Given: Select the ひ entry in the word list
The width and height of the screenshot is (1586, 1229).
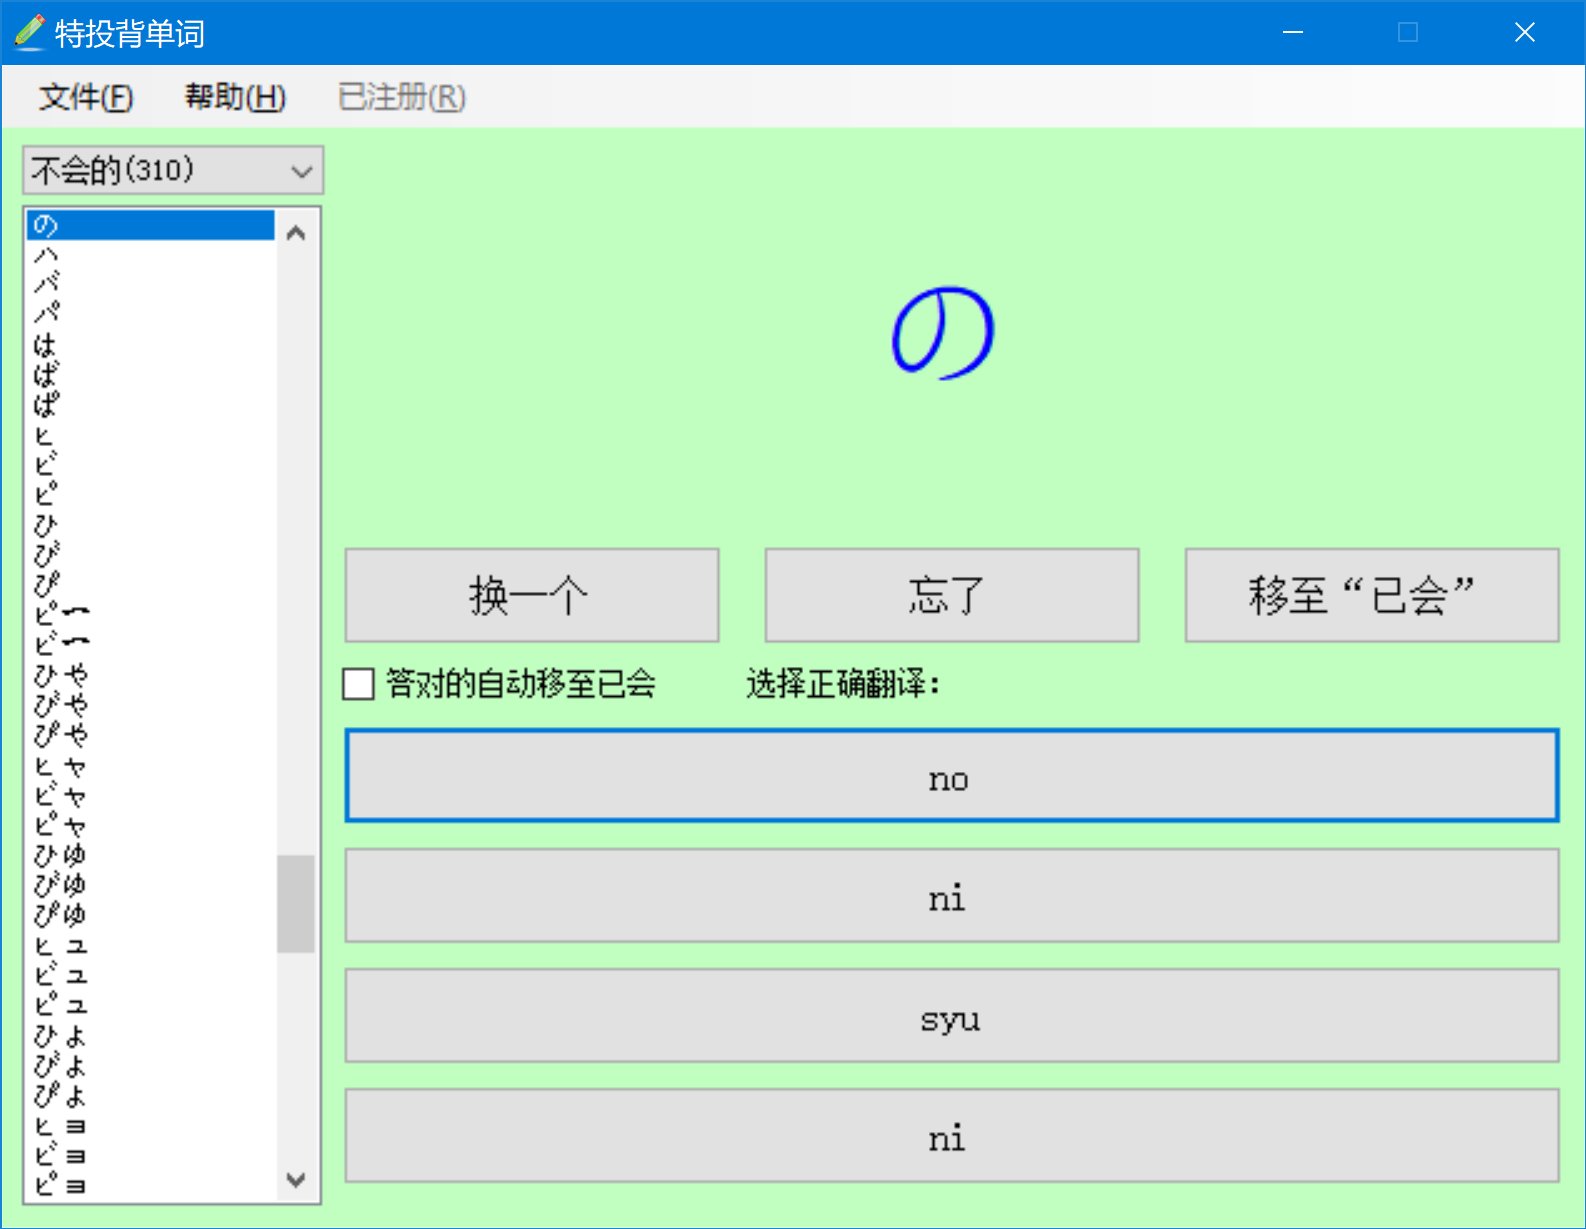Looking at the screenshot, I should coord(150,525).
